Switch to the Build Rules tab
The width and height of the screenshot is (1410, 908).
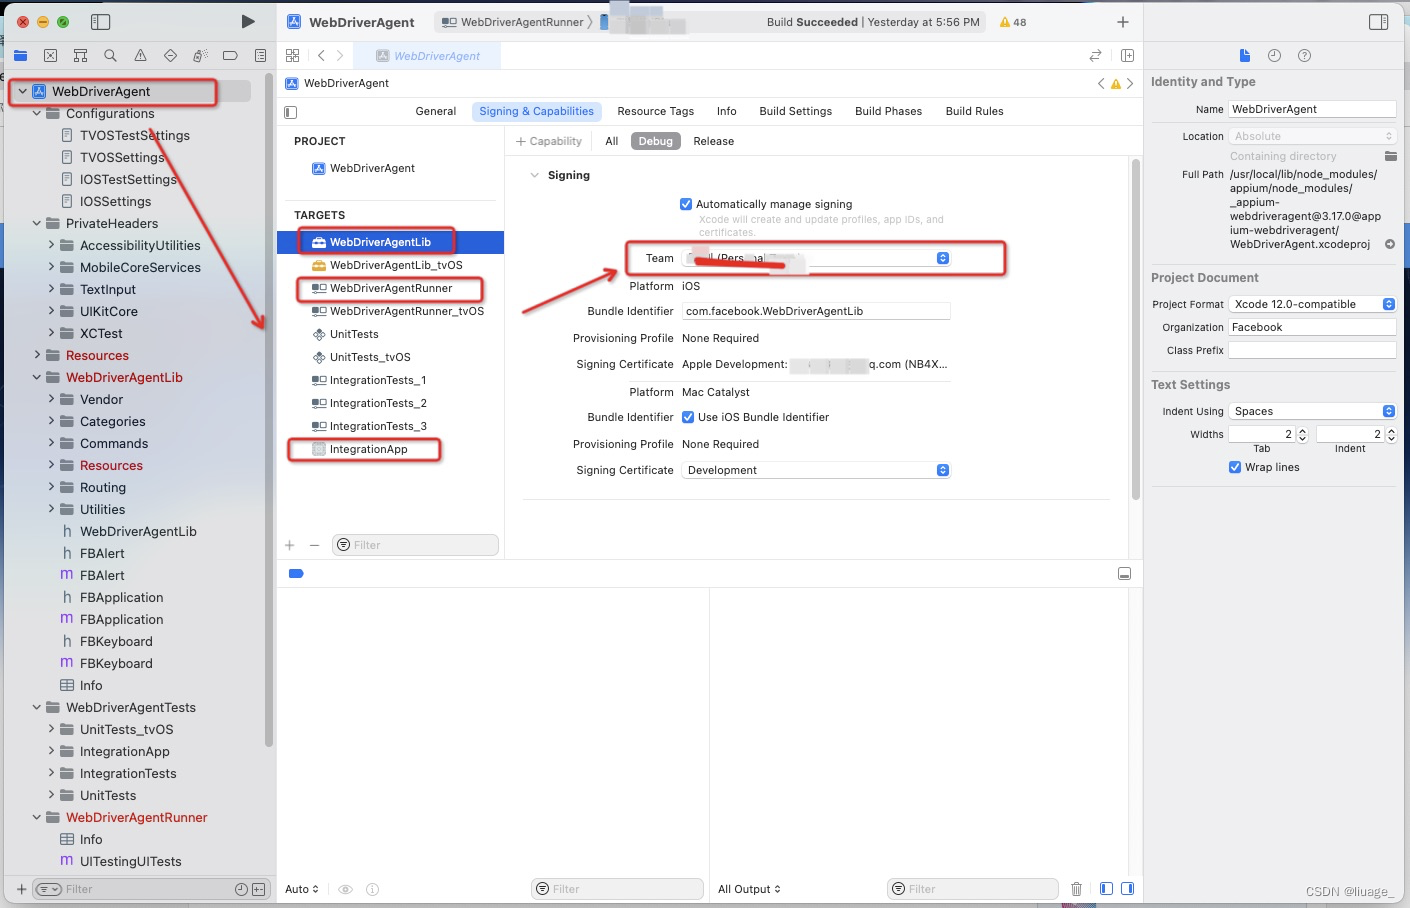click(x=975, y=111)
